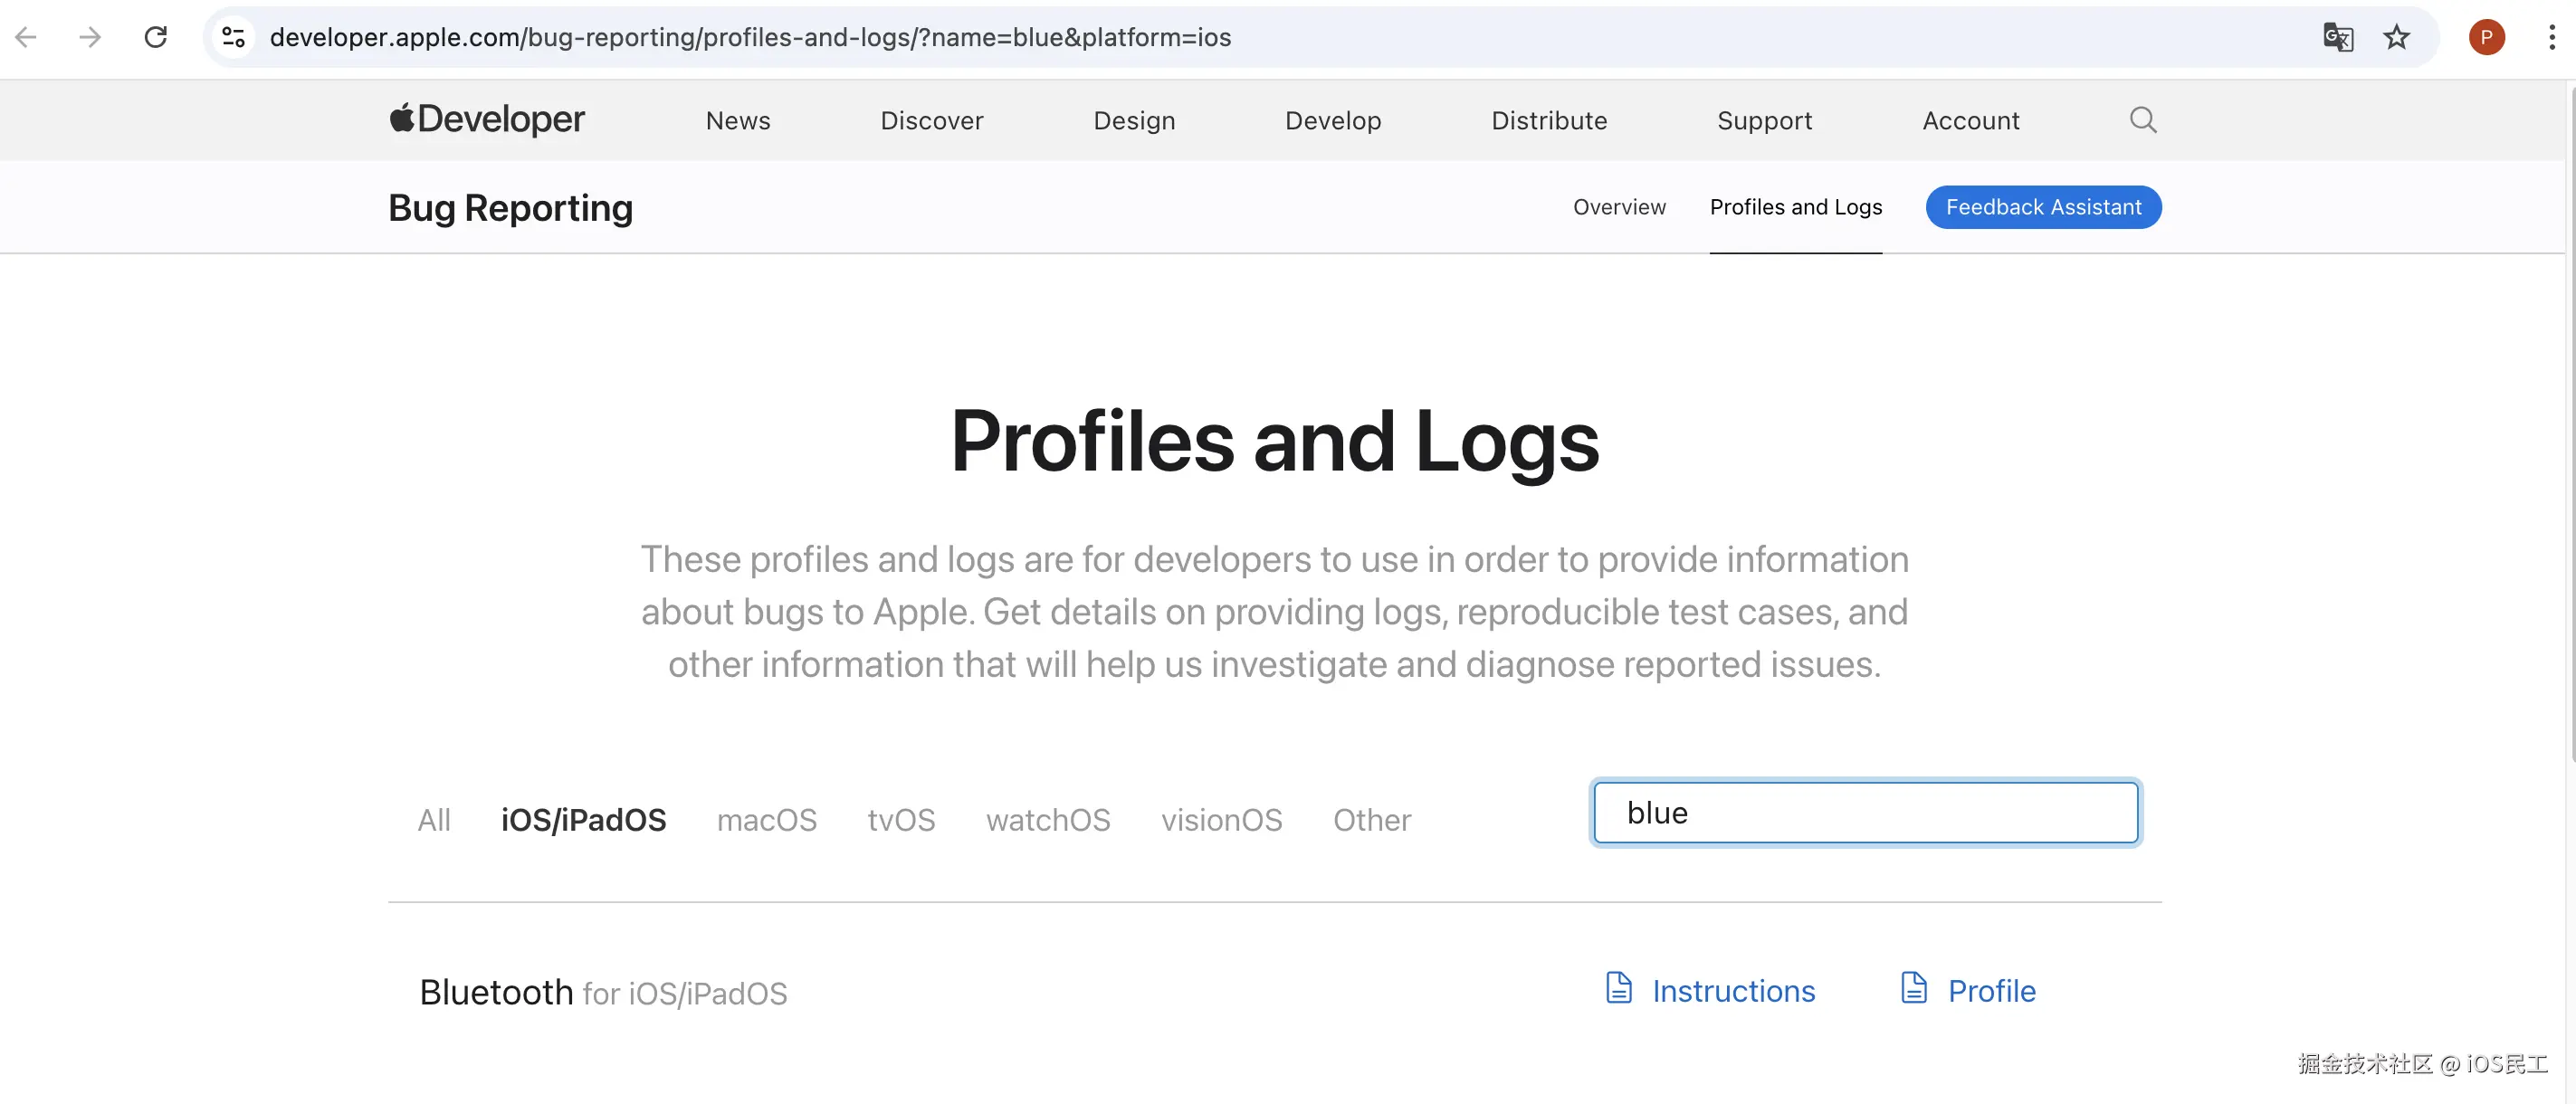The width and height of the screenshot is (2576, 1104).
Task: Select the visionOS platform filter
Action: (x=1221, y=820)
